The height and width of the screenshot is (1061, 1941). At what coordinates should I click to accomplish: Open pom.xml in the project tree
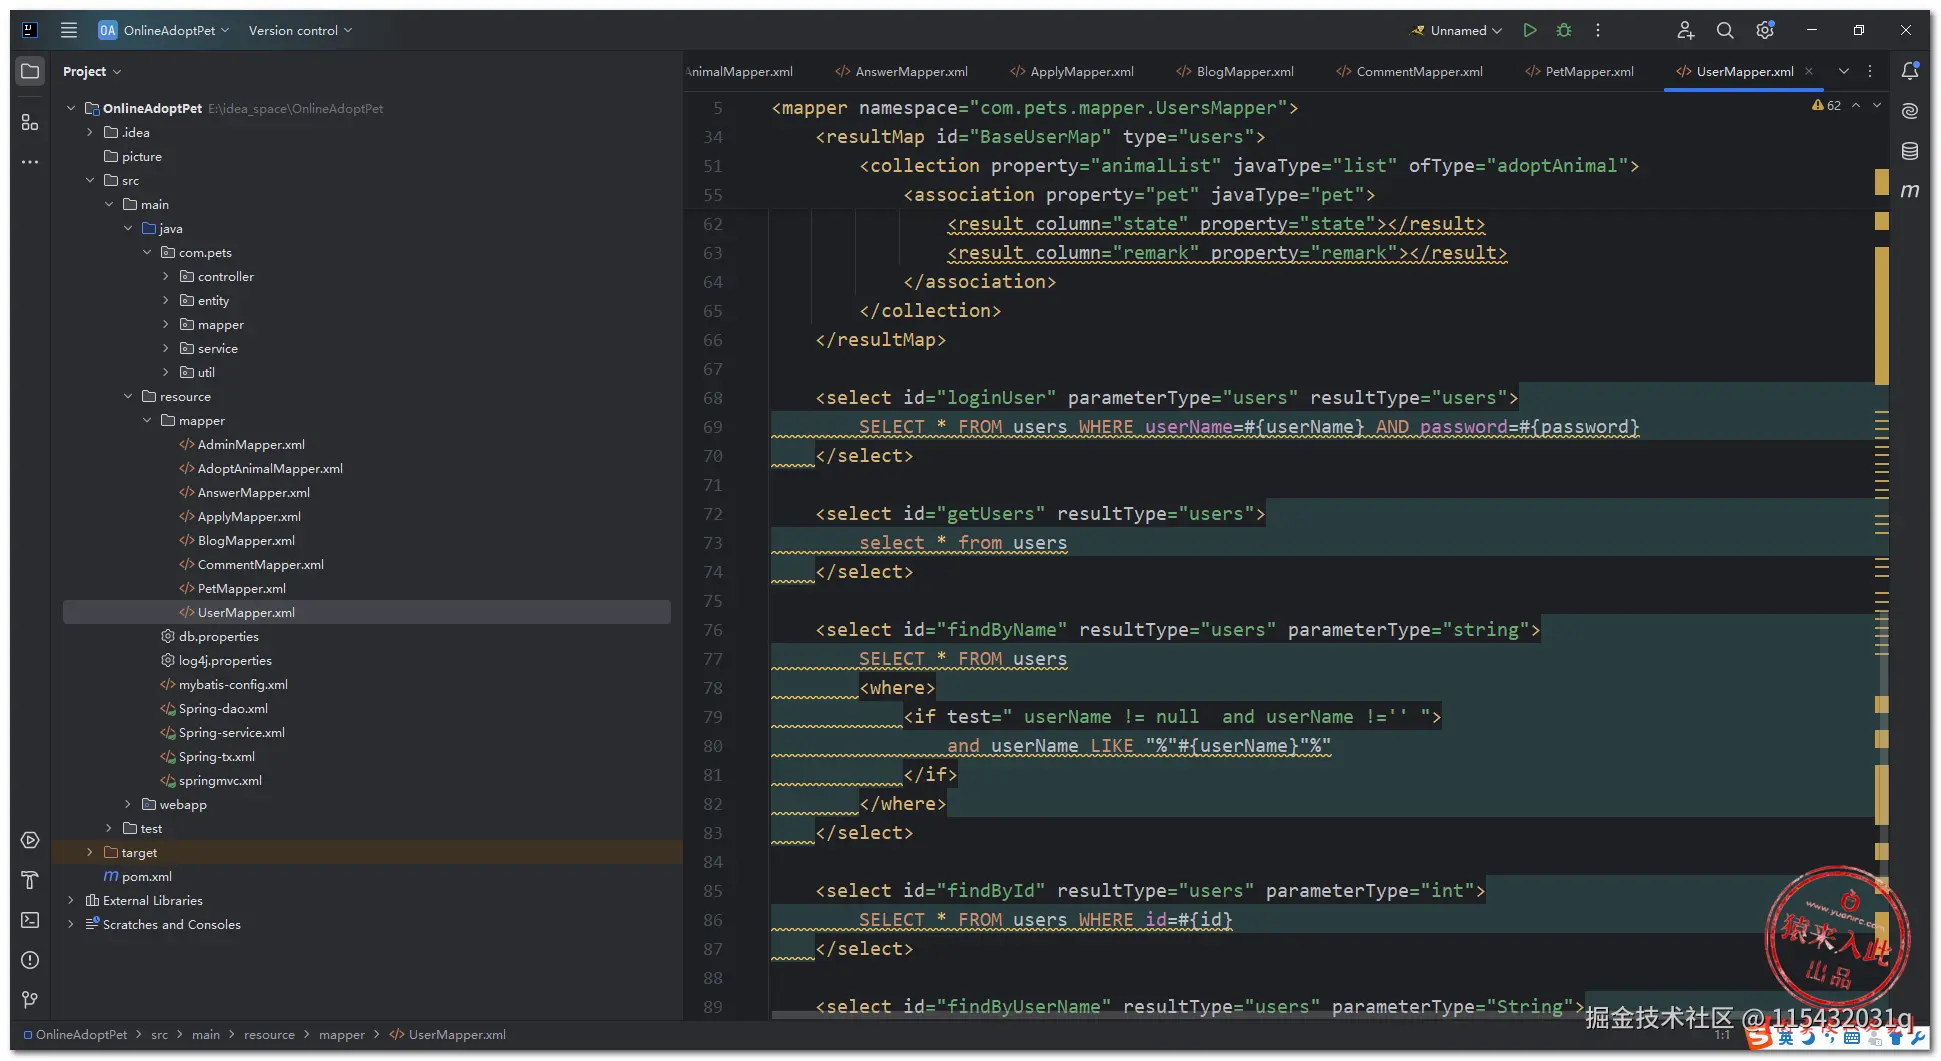[146, 877]
